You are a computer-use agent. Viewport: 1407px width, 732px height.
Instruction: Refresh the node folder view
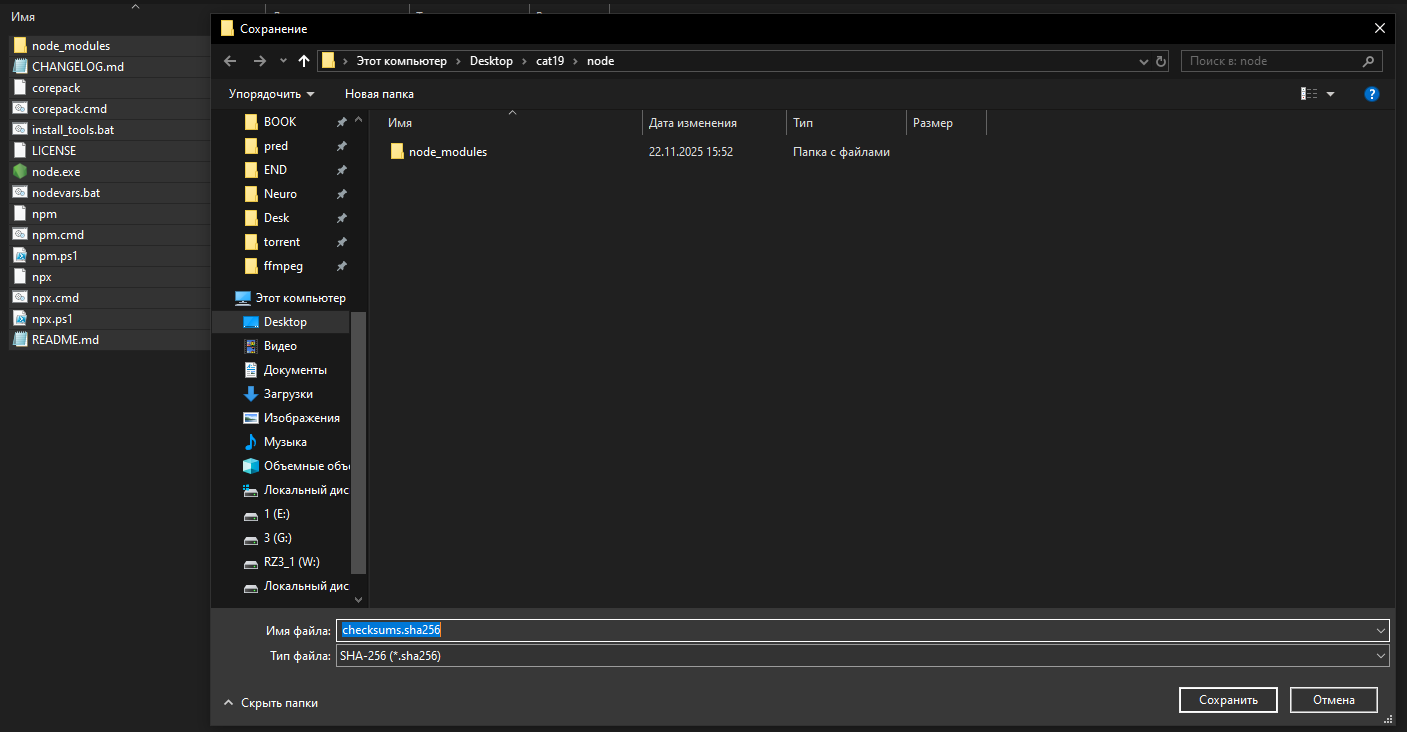tap(1161, 61)
